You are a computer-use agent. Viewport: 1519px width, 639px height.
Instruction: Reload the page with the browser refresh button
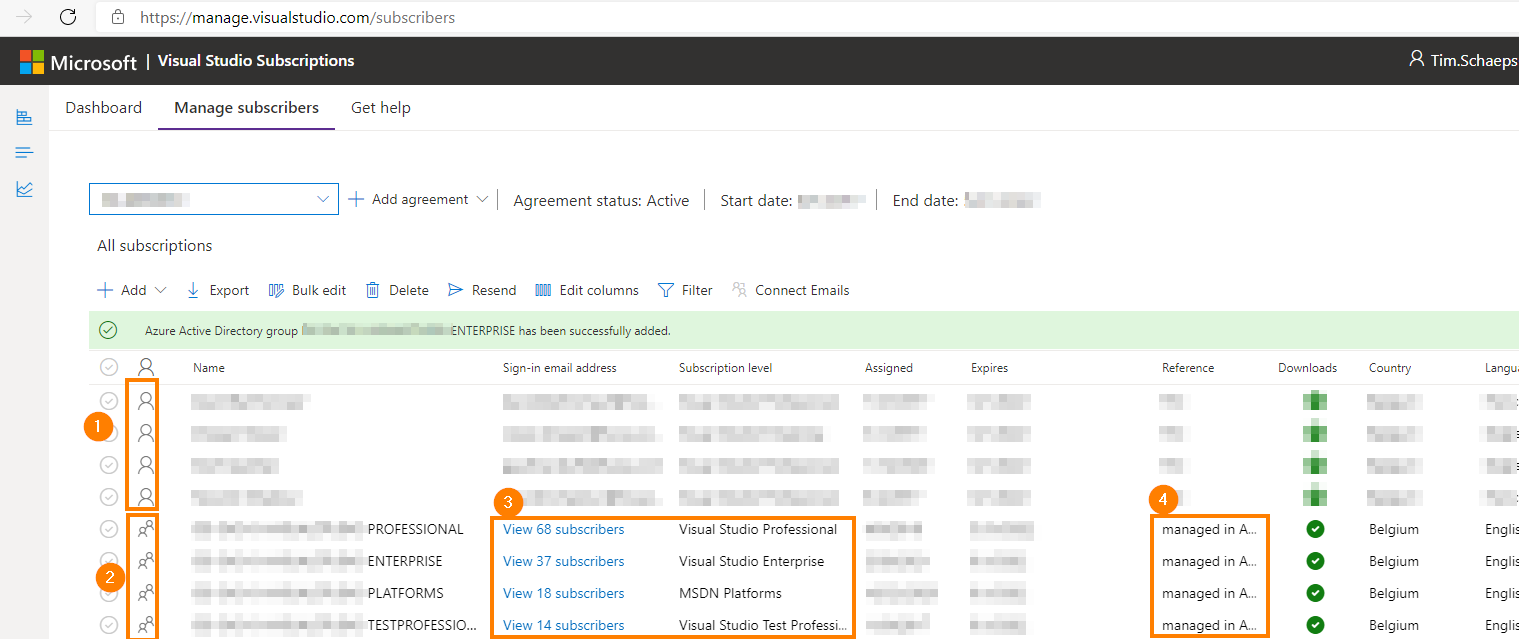click(x=68, y=17)
